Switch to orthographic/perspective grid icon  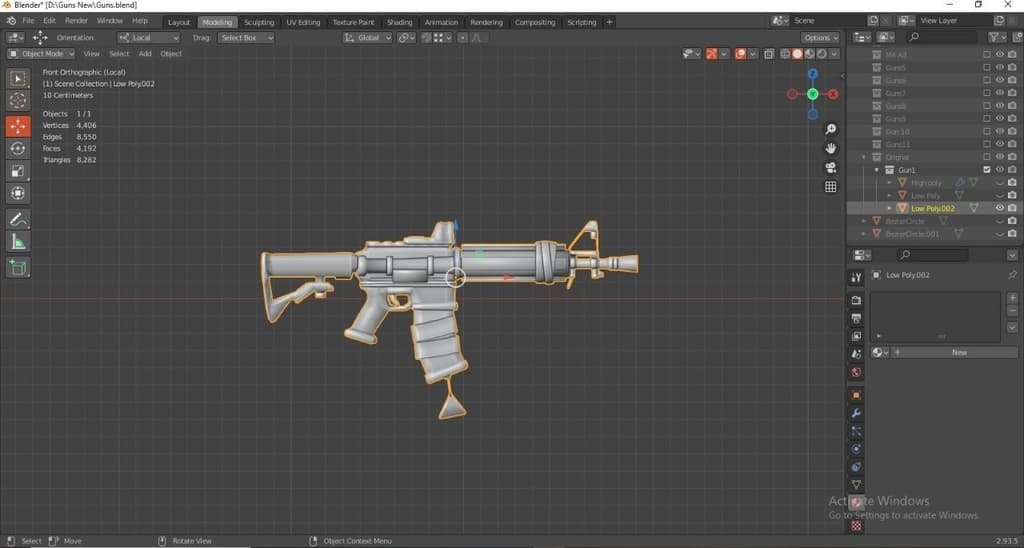point(830,186)
